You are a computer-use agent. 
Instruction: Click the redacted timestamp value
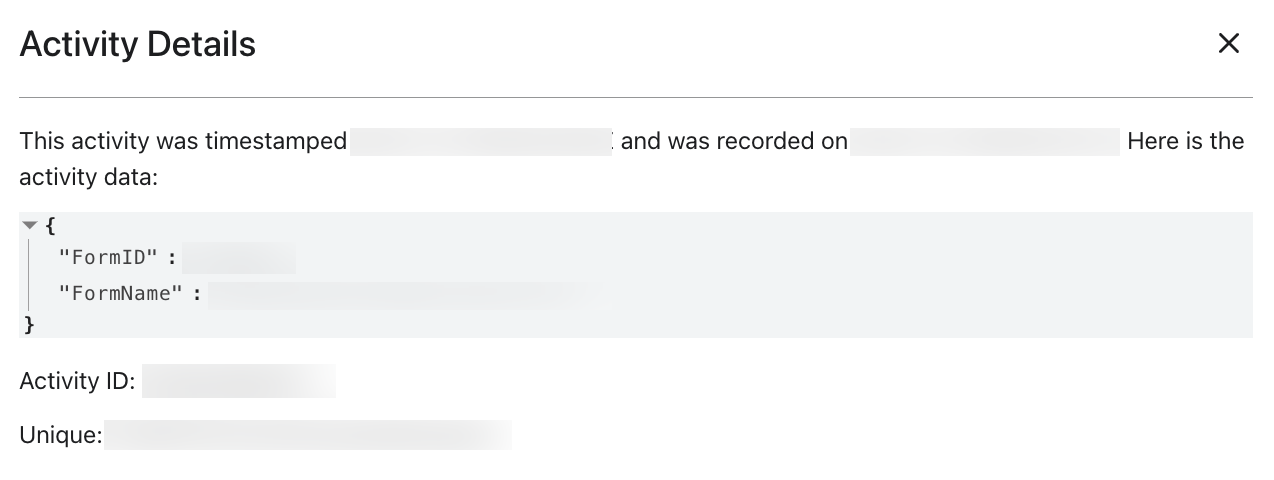point(480,142)
